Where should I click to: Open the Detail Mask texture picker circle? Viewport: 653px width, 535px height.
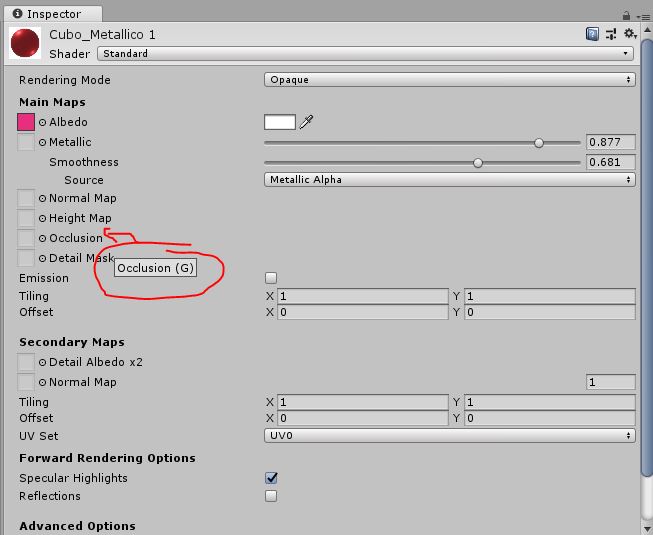click(42, 259)
